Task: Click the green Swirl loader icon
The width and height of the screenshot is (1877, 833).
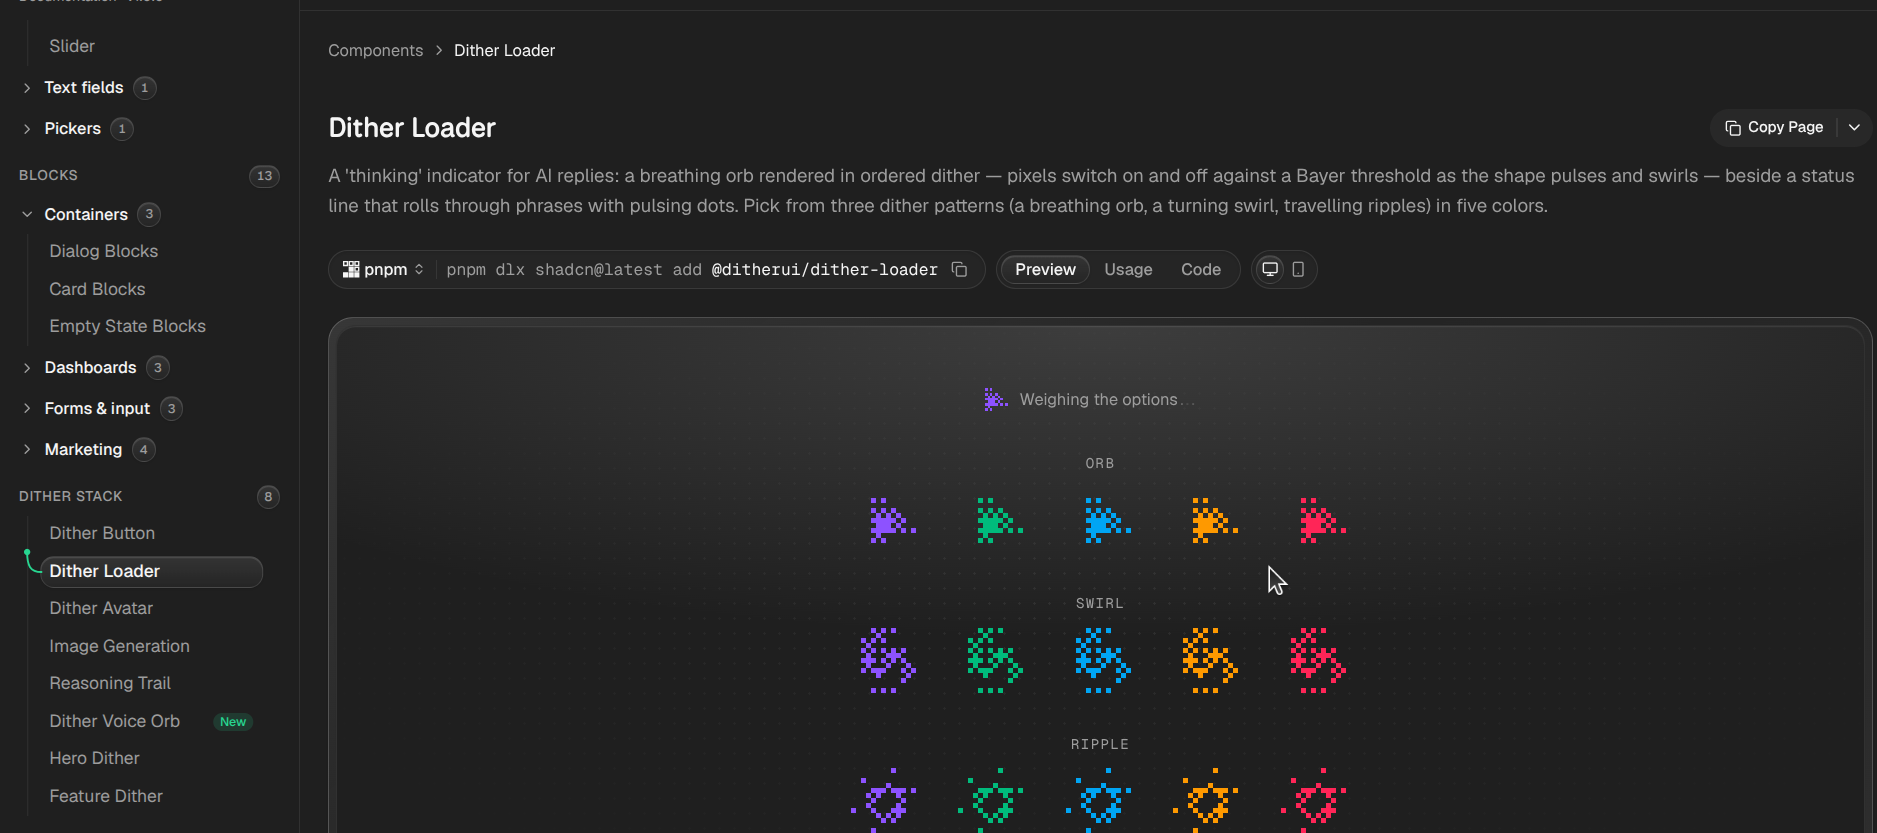Action: [x=995, y=661]
